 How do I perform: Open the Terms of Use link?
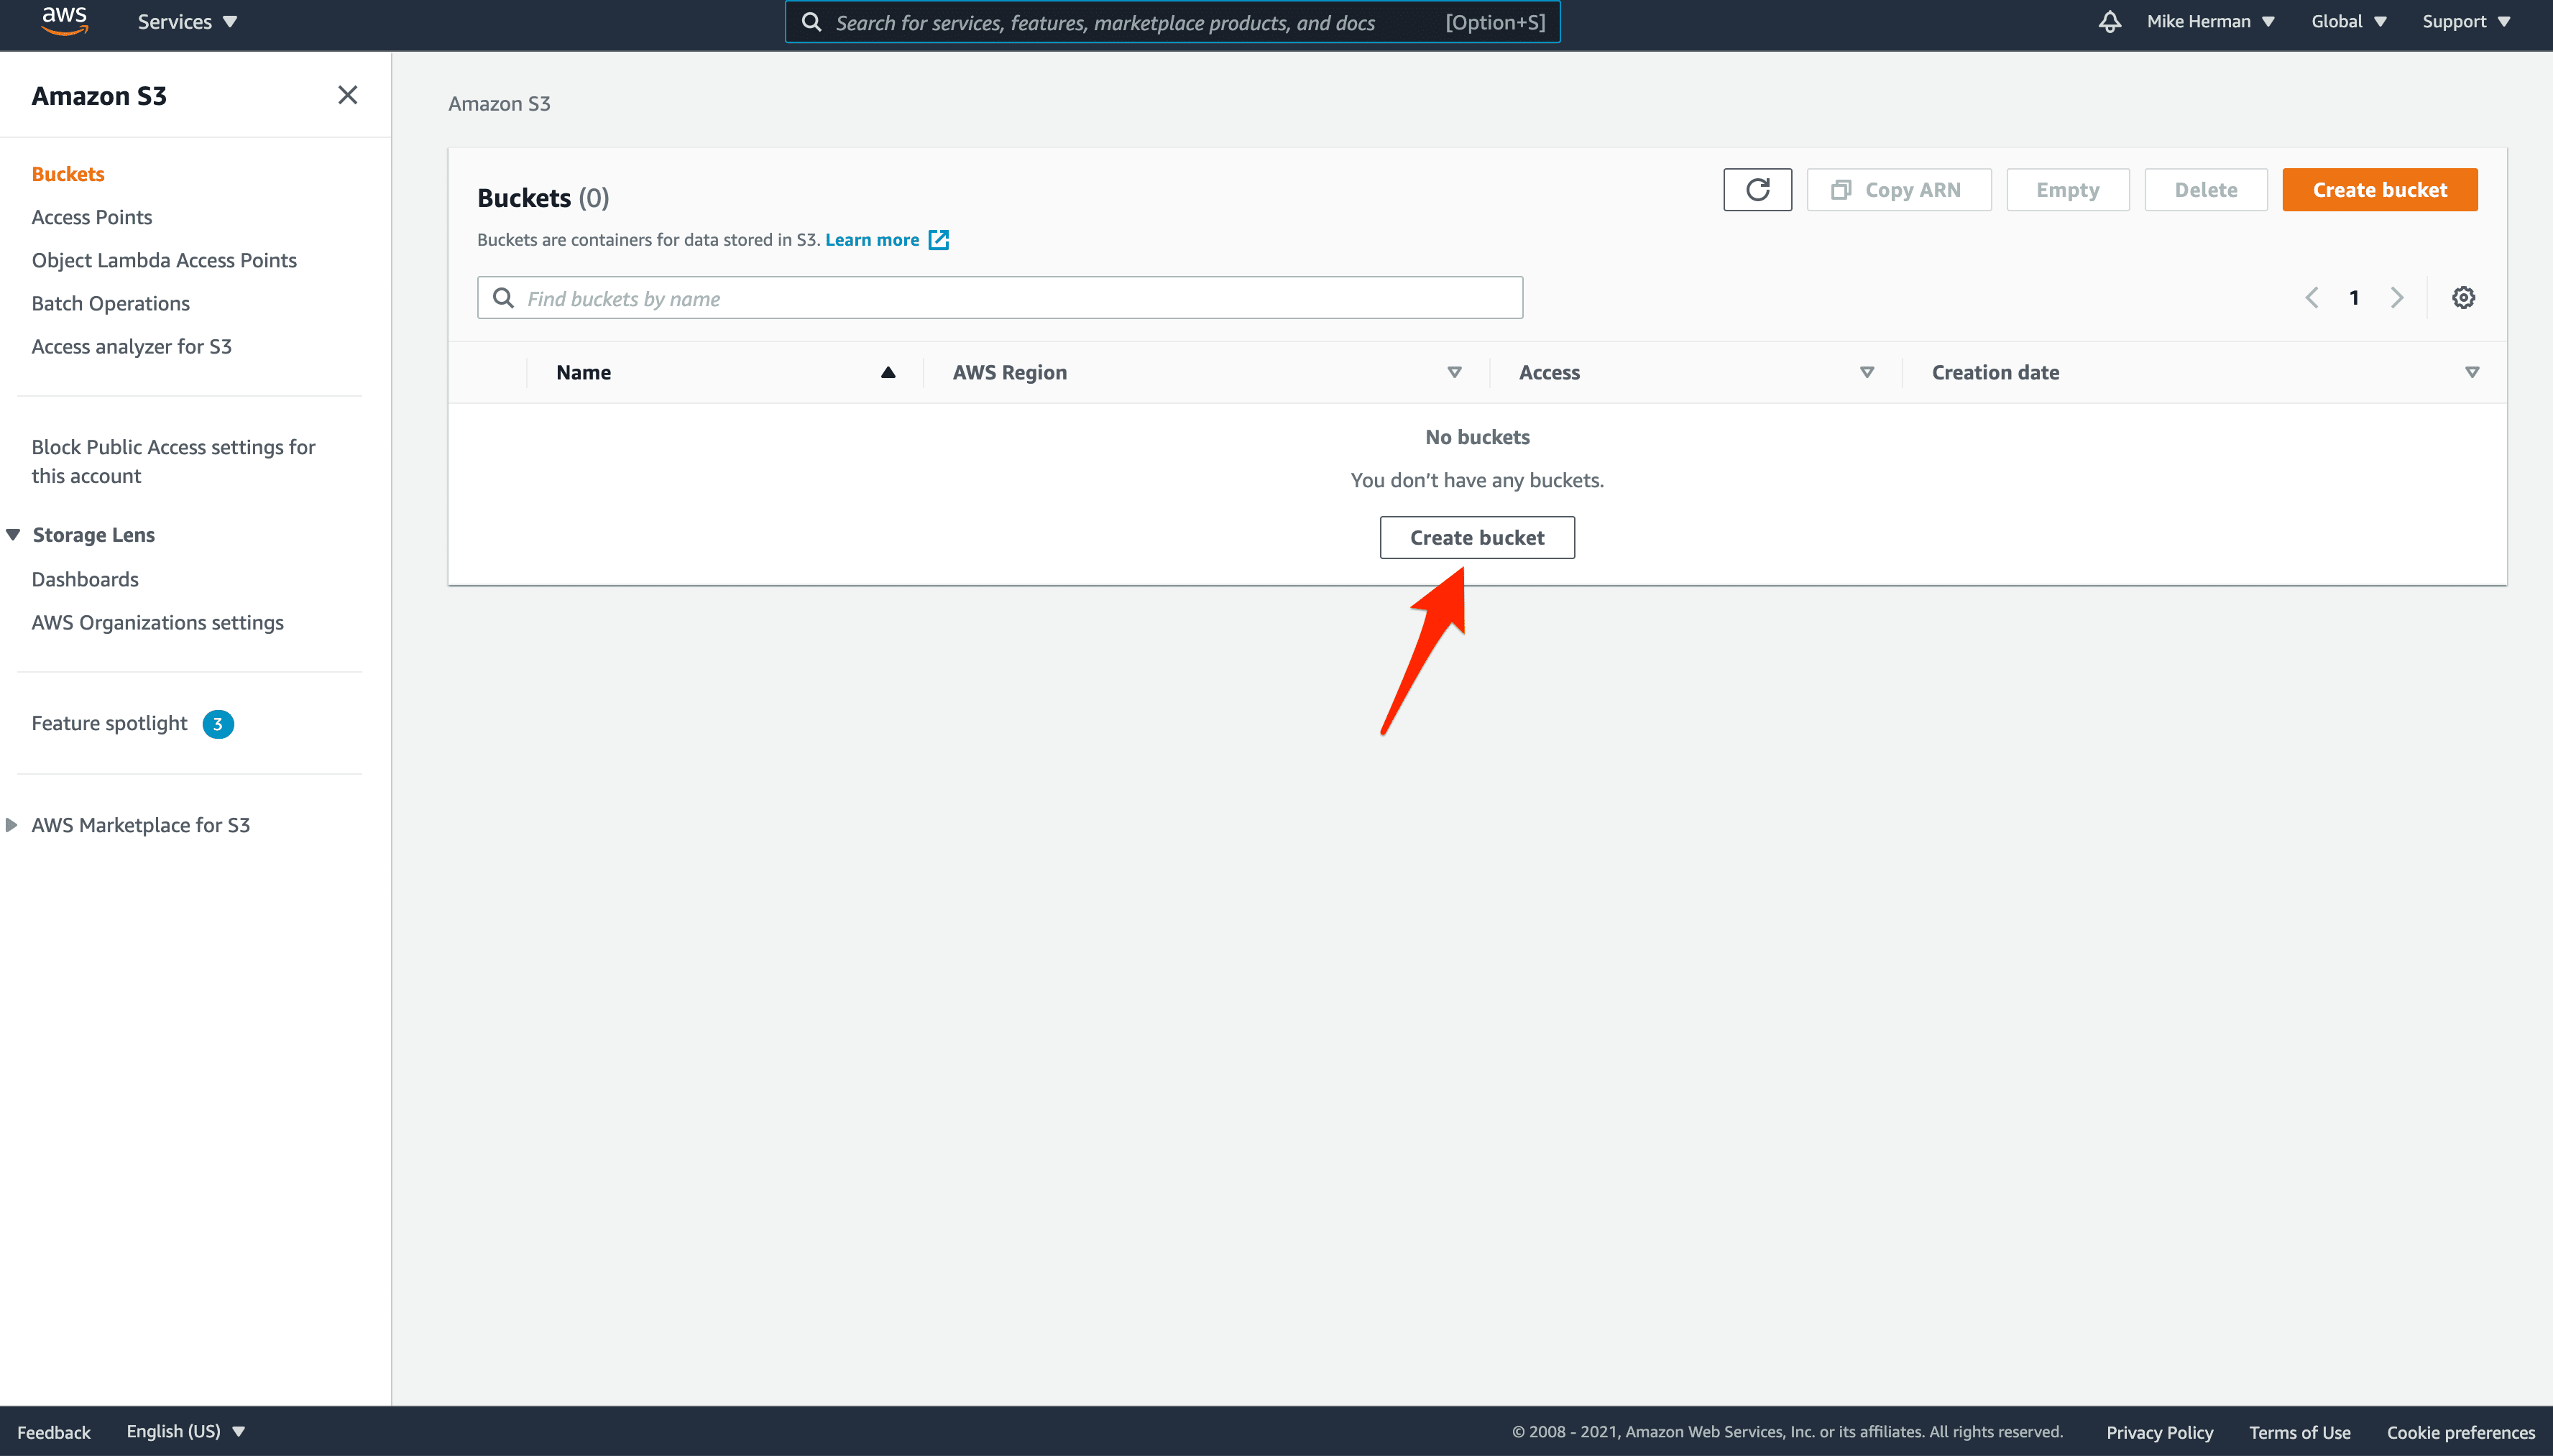point(2299,1432)
